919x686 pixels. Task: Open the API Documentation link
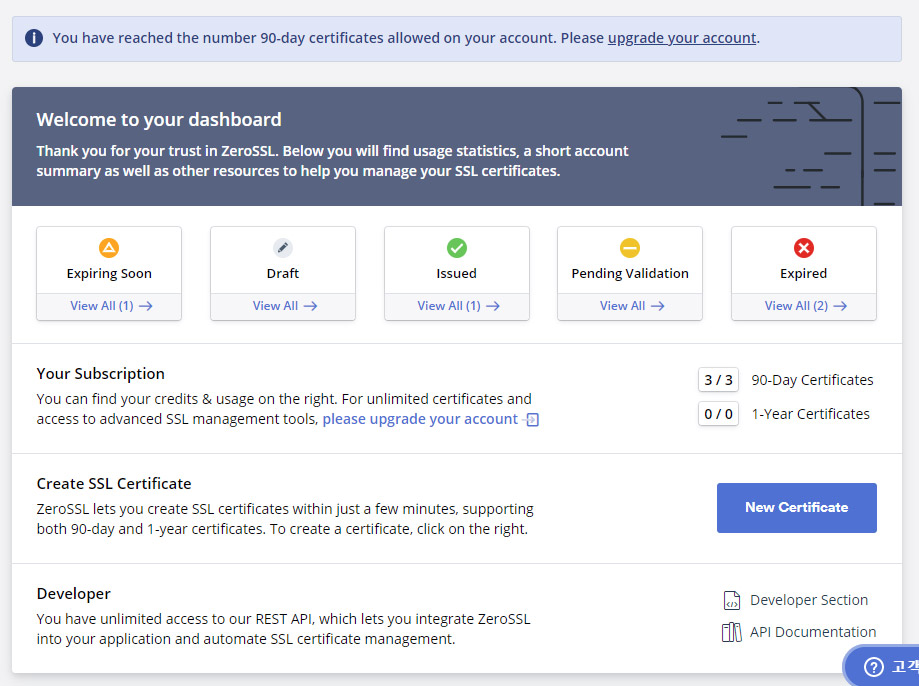point(813,632)
